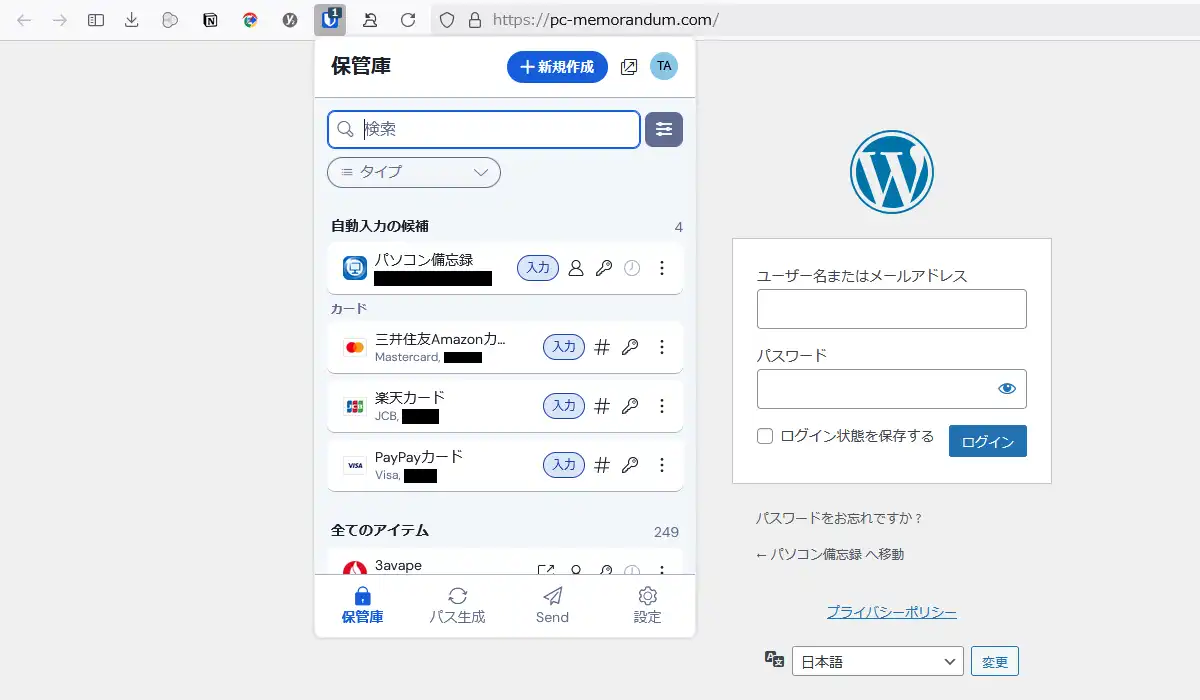The image size is (1200, 700).
Task: Copy card number icon for 楽天カード
Action: tap(602, 406)
